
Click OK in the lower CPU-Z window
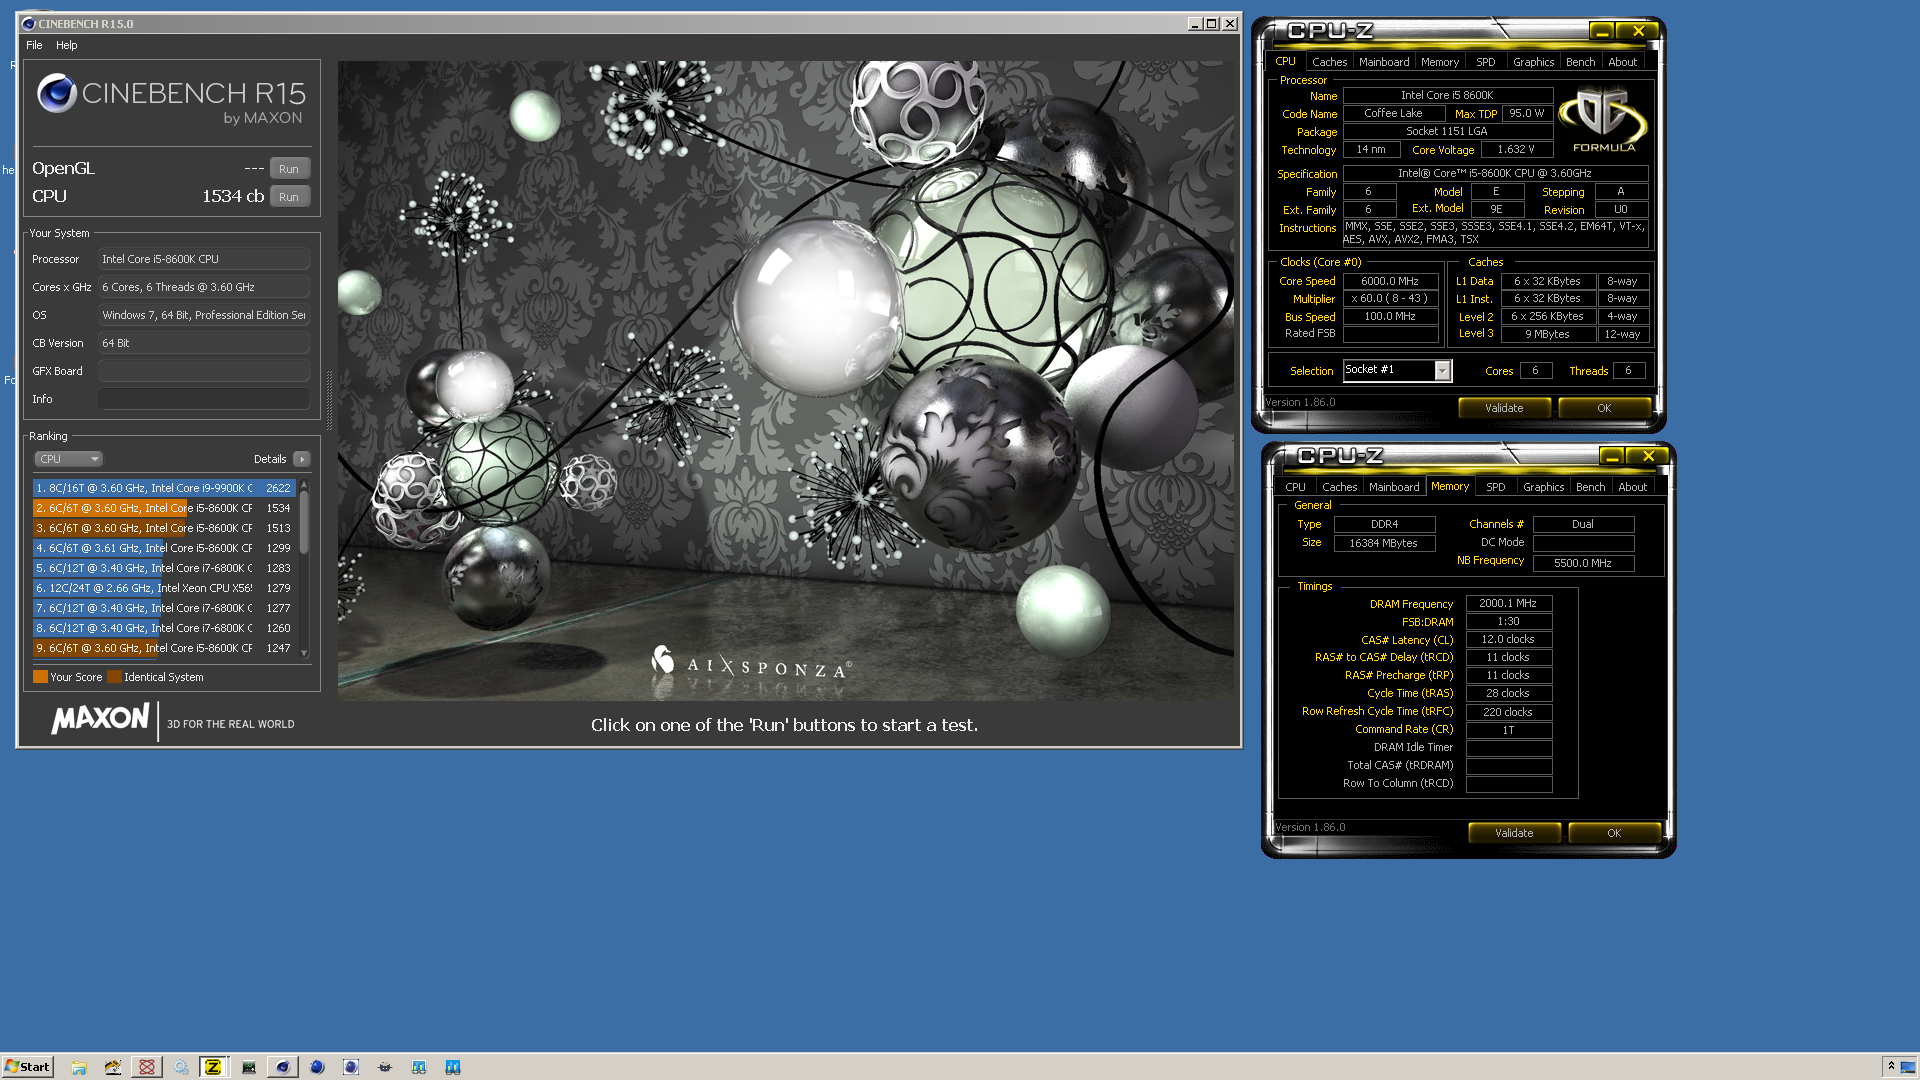[x=1614, y=833]
